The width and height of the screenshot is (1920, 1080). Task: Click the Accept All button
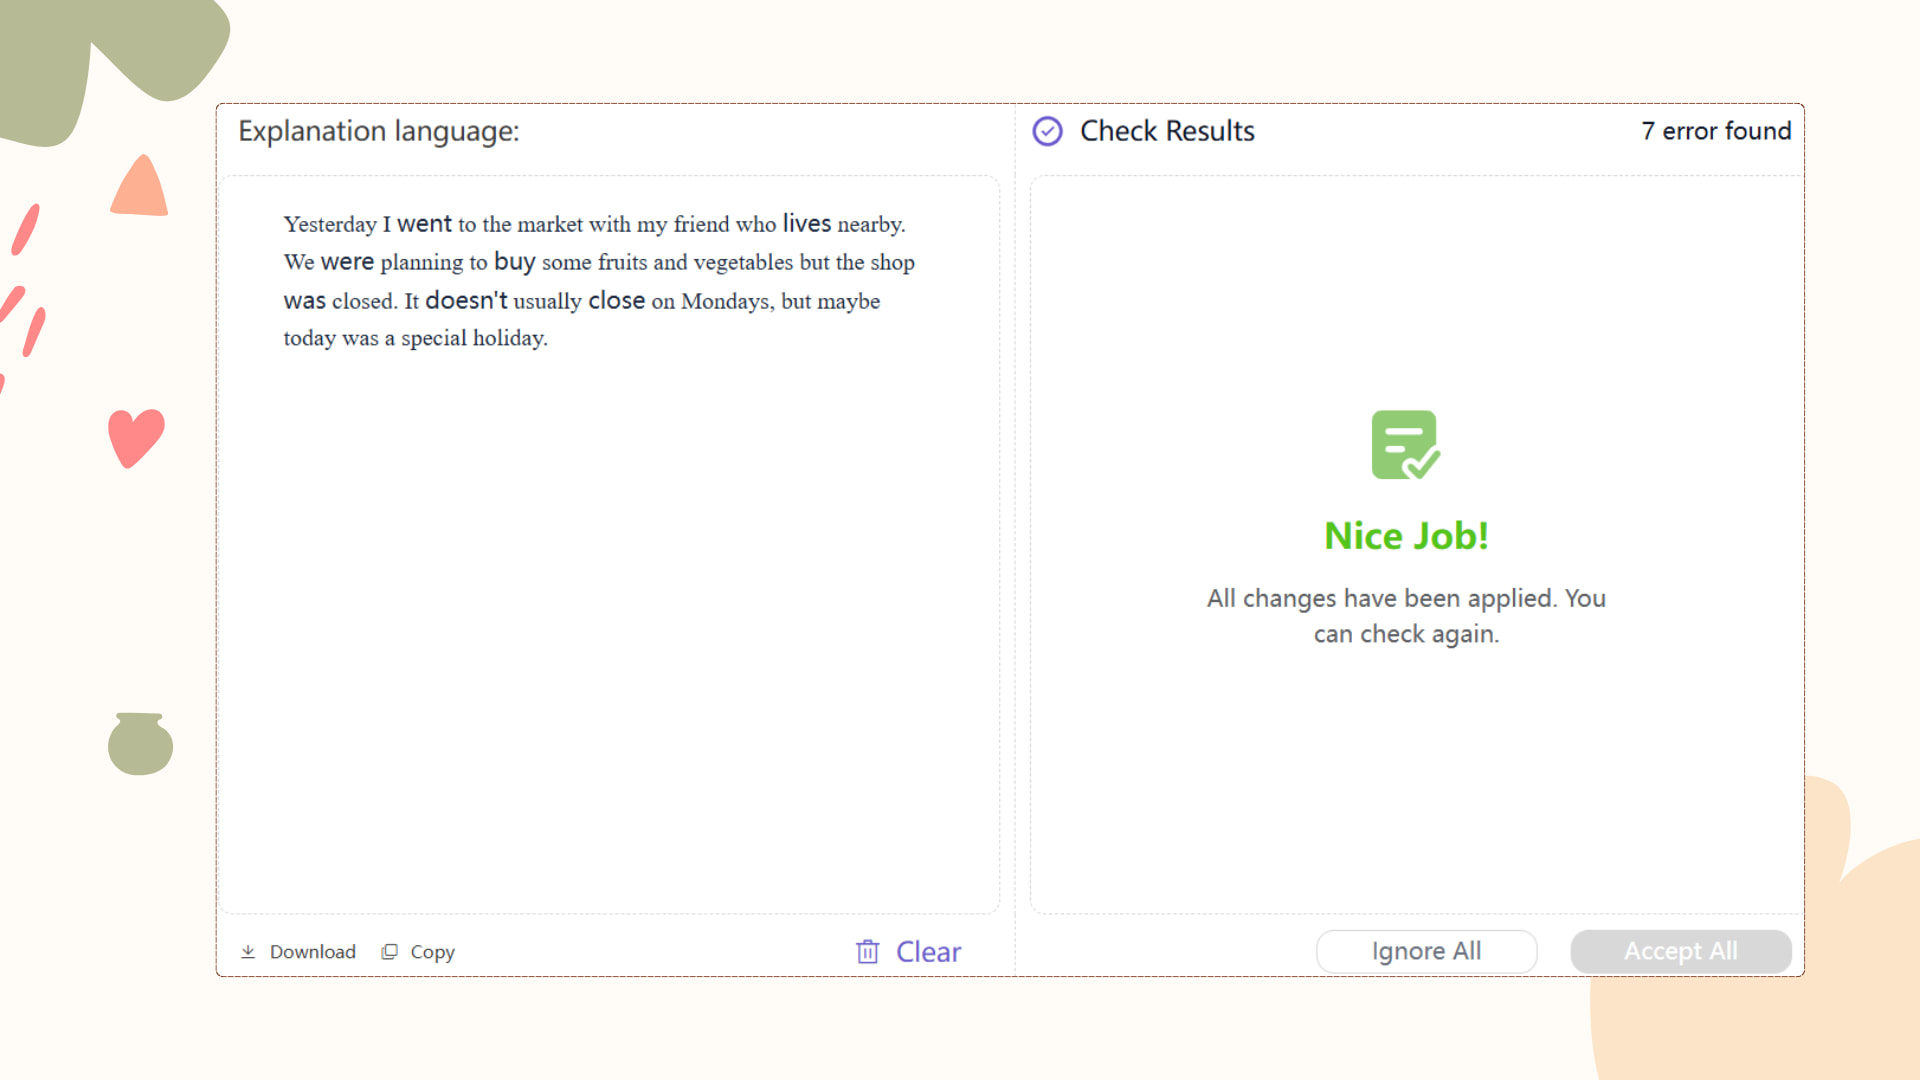coord(1680,951)
